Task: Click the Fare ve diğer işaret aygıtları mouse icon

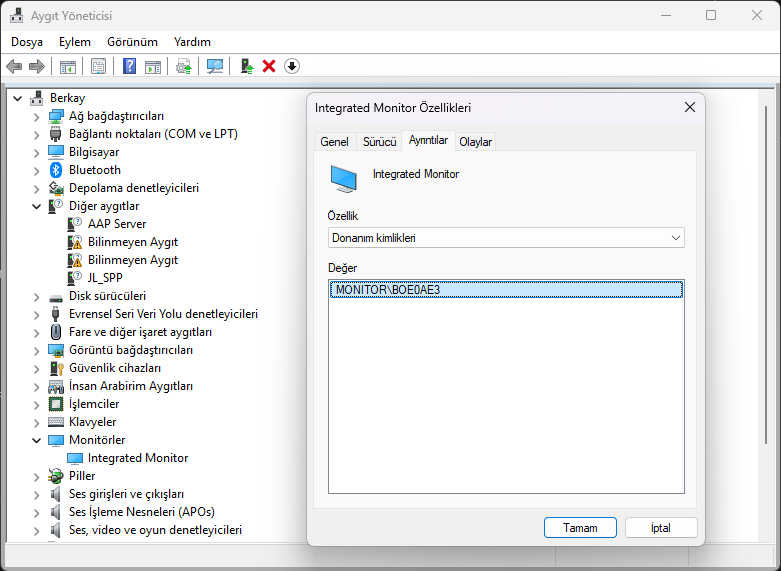Action: pos(56,332)
